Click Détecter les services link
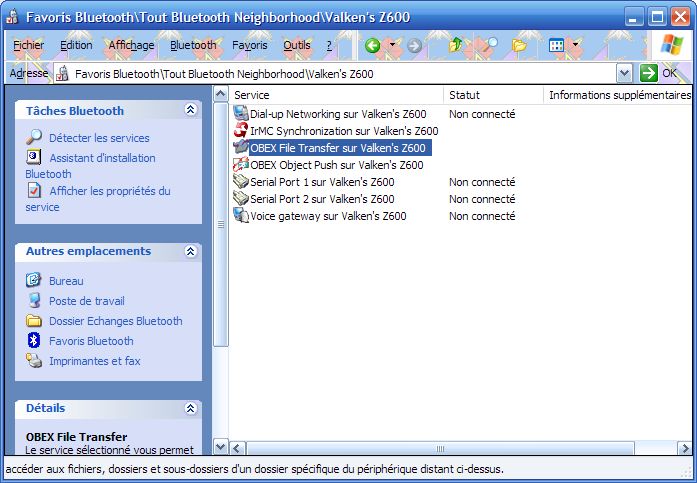Viewport: 697px width, 483px height. pos(99,138)
